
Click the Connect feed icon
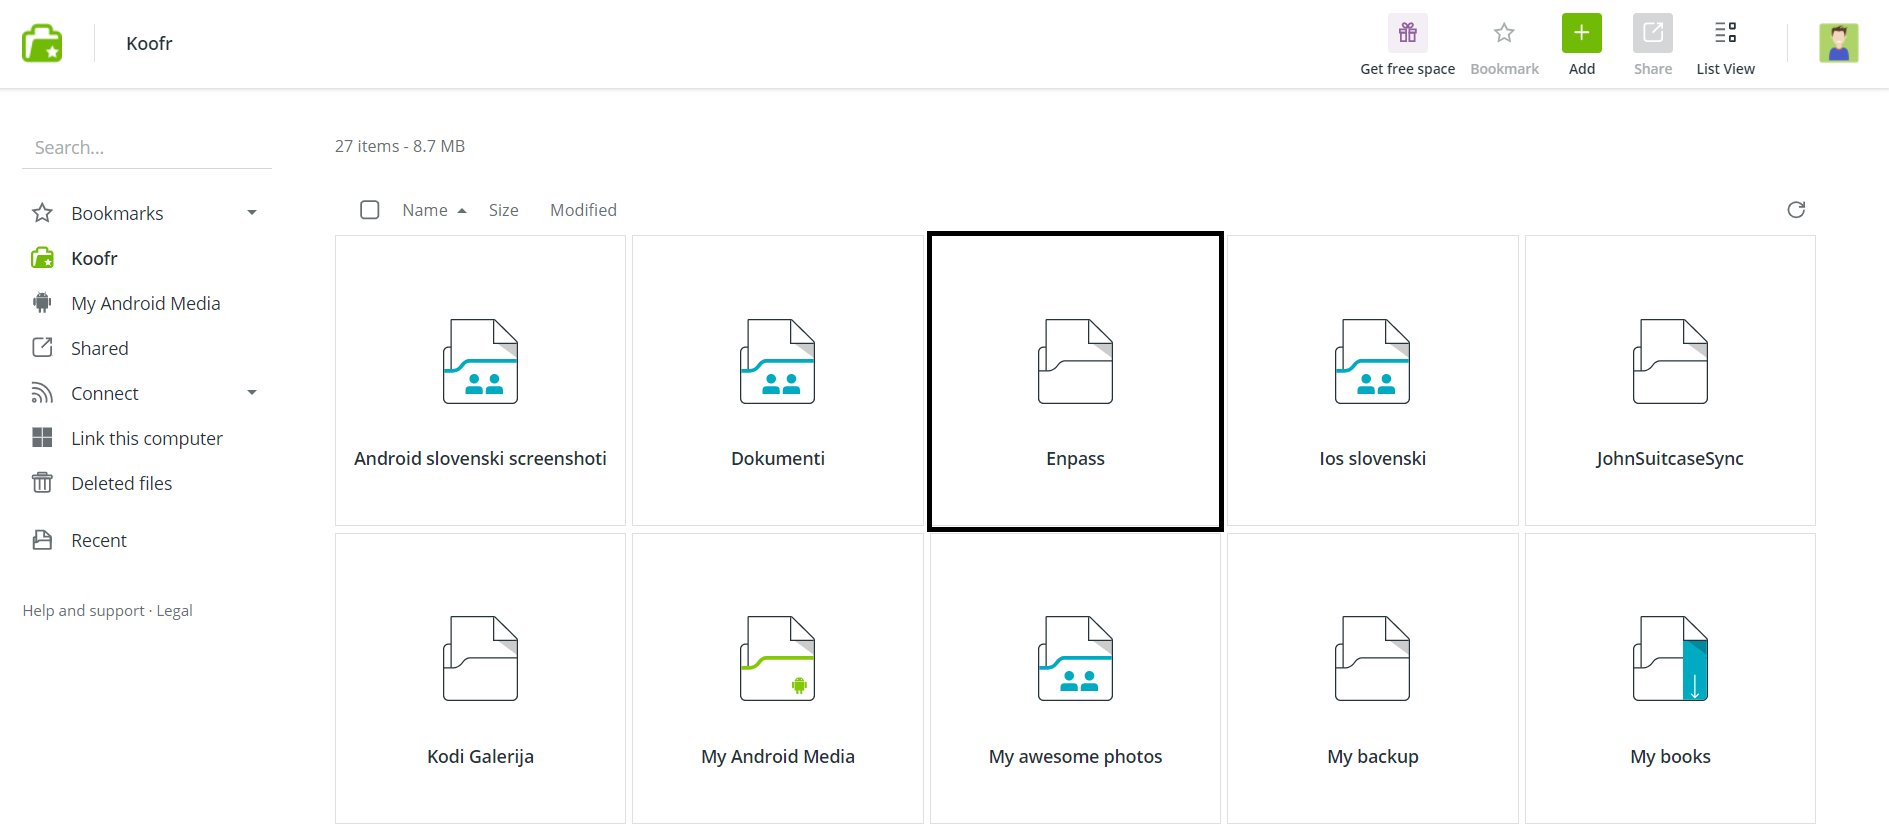point(42,393)
